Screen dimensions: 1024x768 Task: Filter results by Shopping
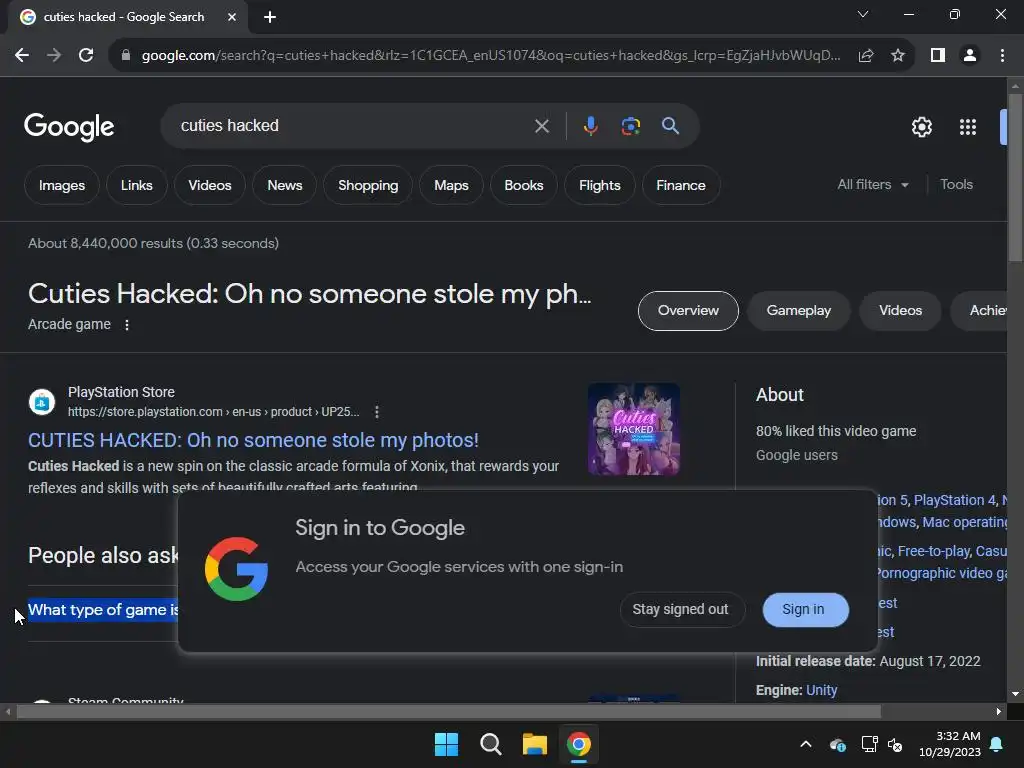pyautogui.click(x=368, y=185)
